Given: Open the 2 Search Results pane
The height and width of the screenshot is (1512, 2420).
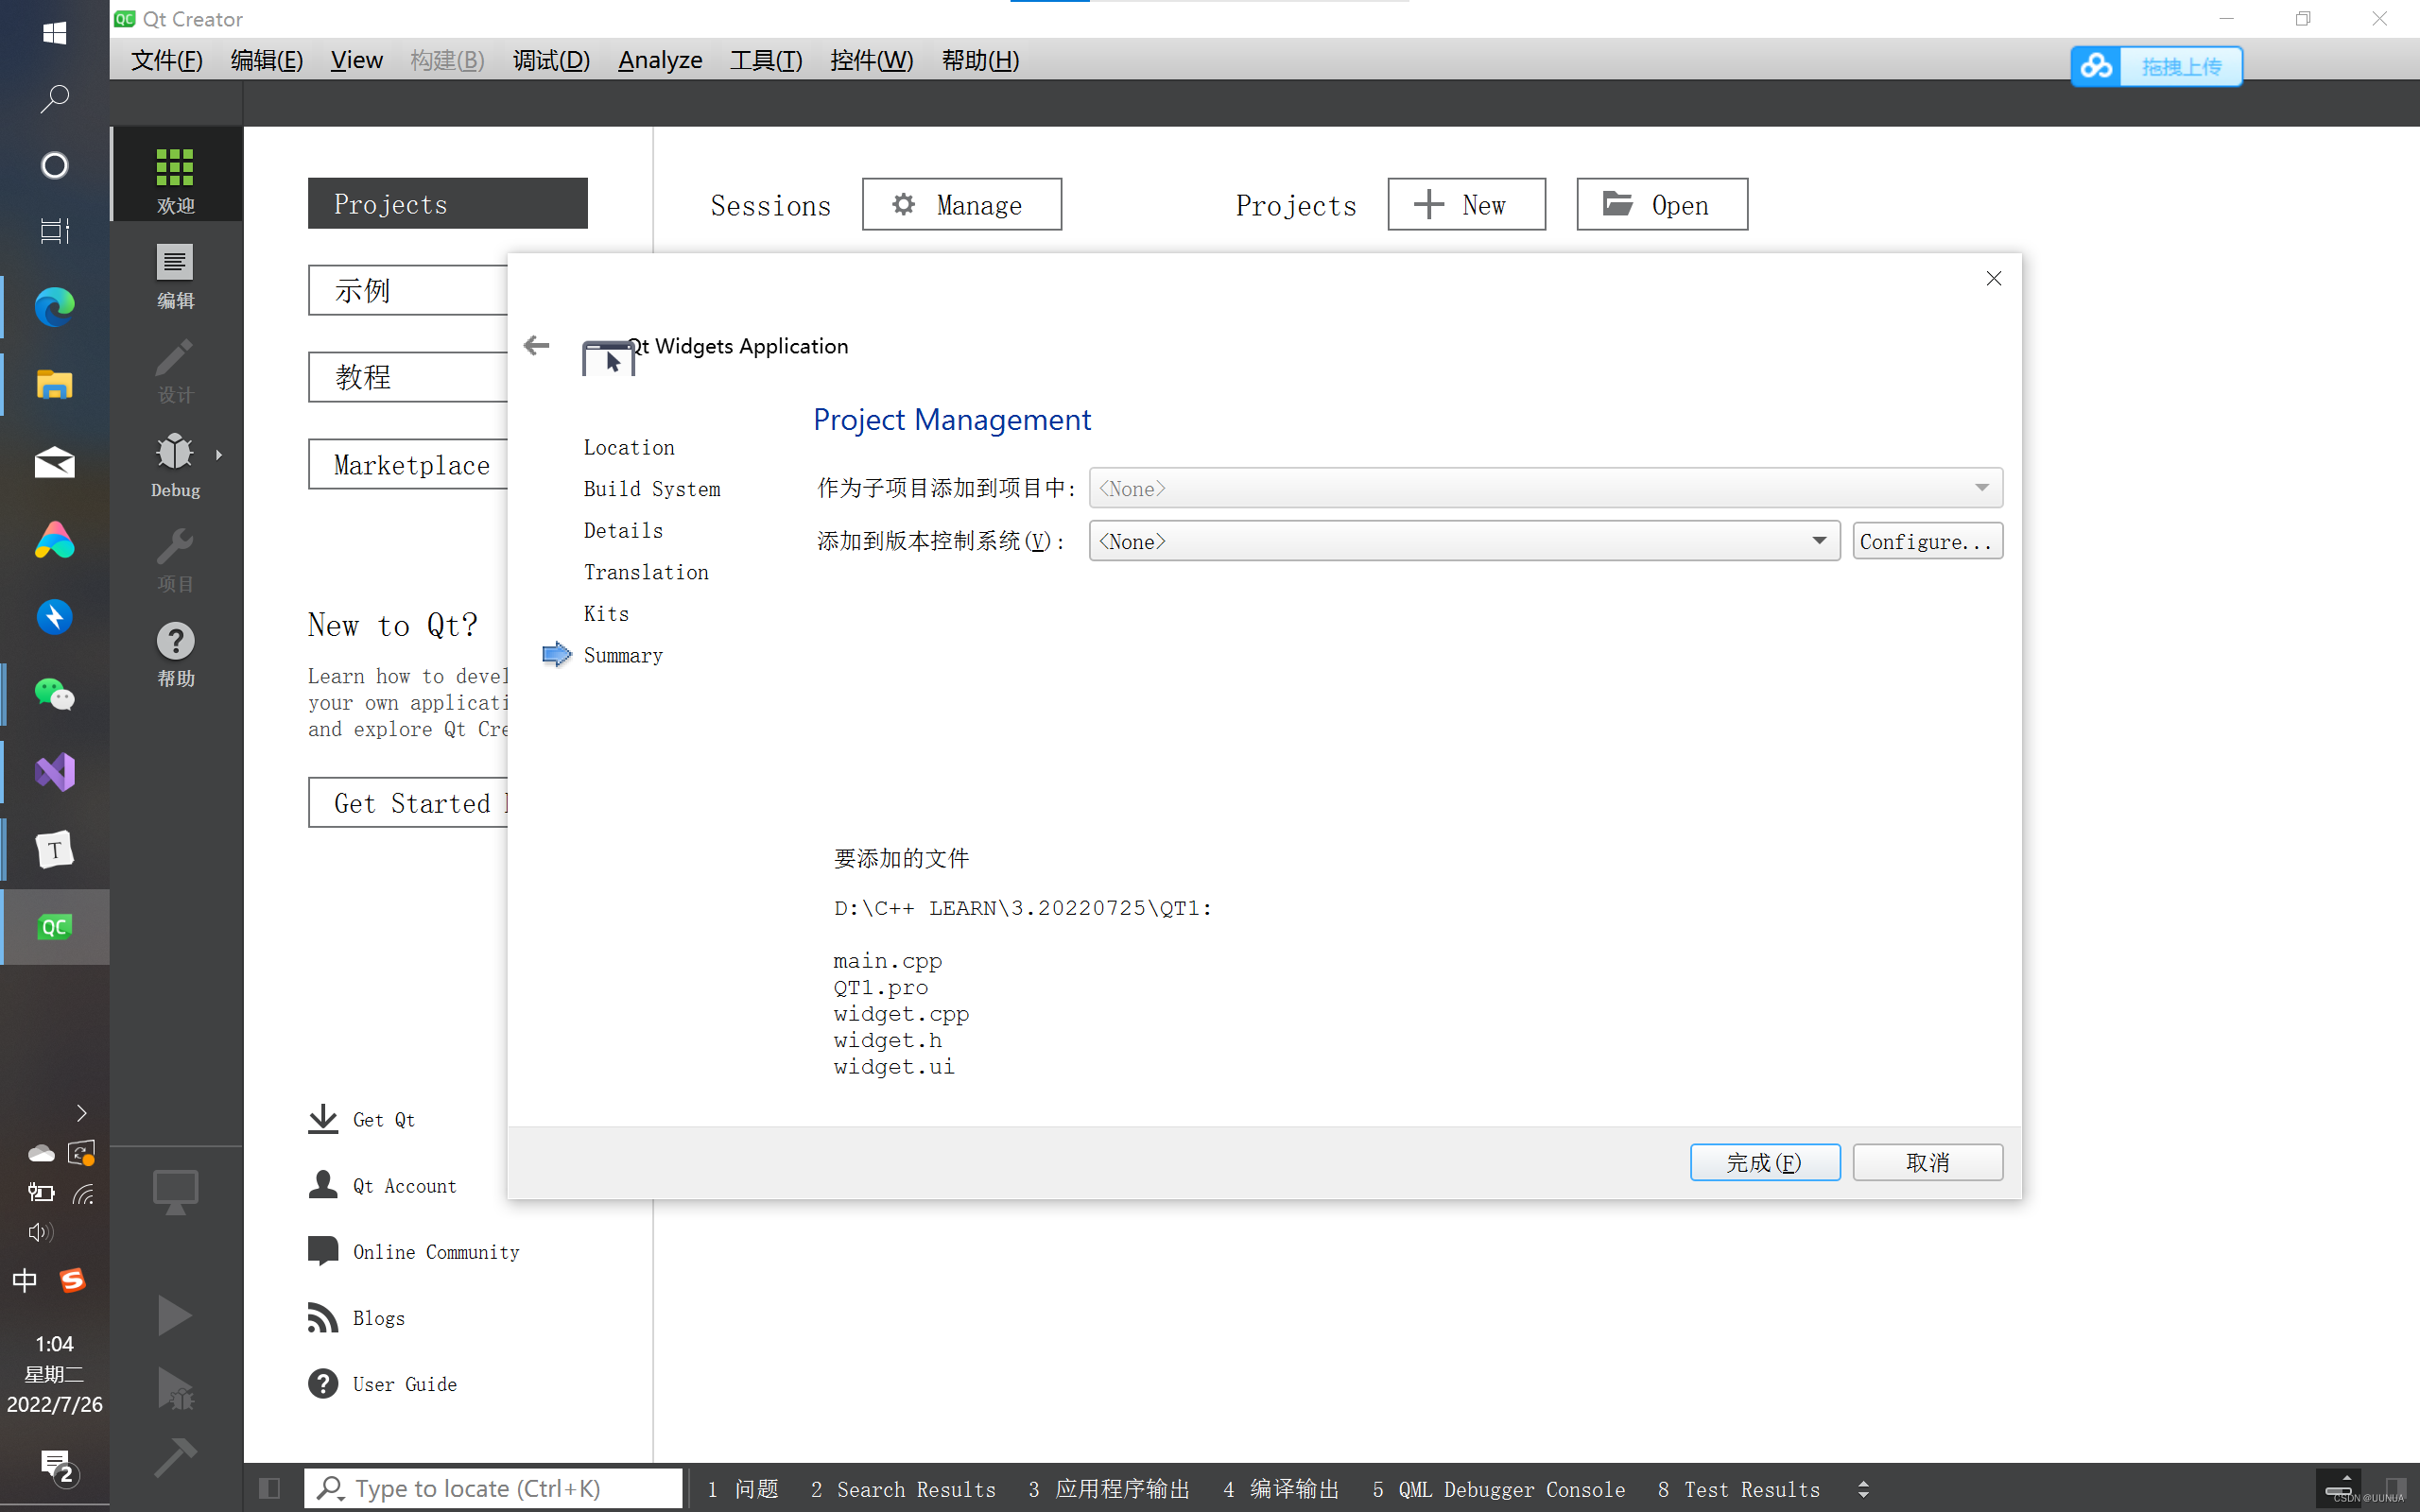Looking at the screenshot, I should pyautogui.click(x=903, y=1489).
